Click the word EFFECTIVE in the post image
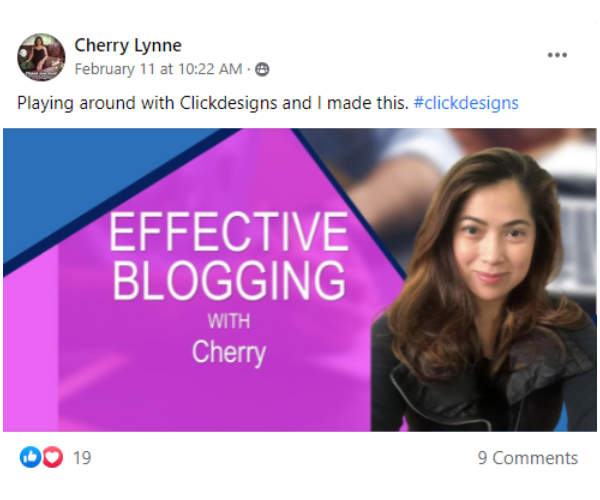 229,232
